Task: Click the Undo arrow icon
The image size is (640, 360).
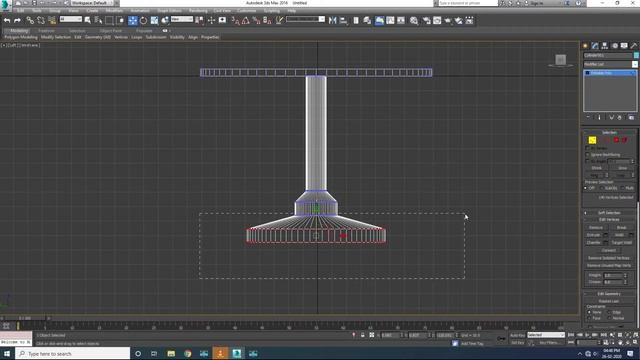Action: 7,20
